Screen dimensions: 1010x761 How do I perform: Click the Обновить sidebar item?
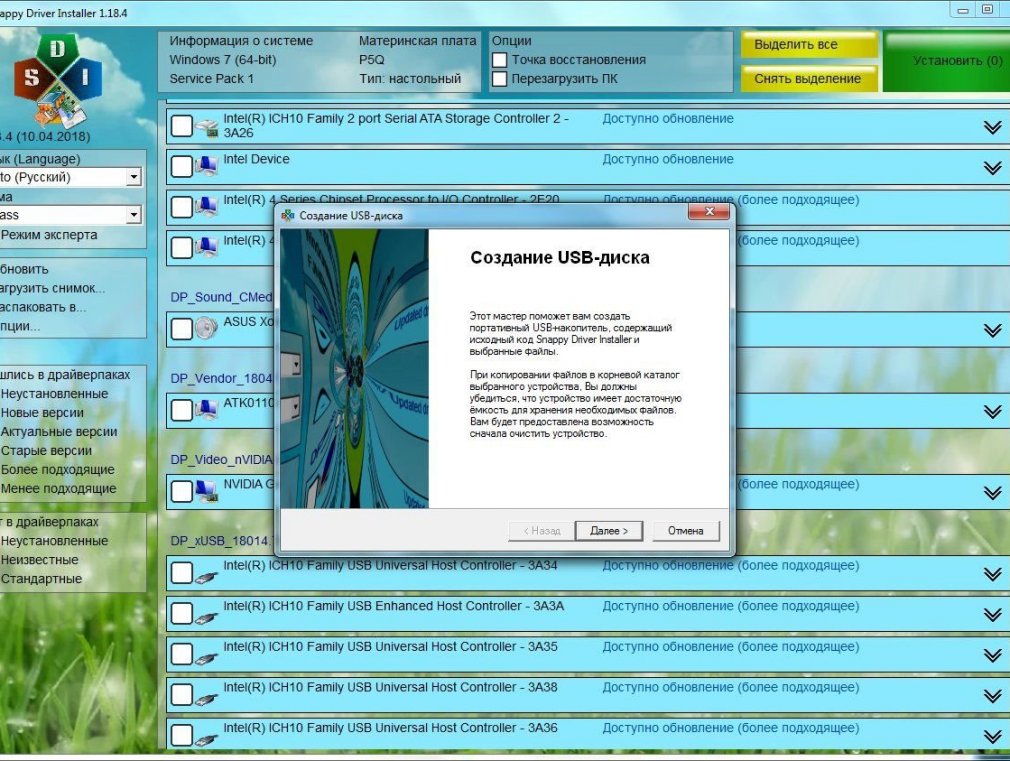coord(24,269)
